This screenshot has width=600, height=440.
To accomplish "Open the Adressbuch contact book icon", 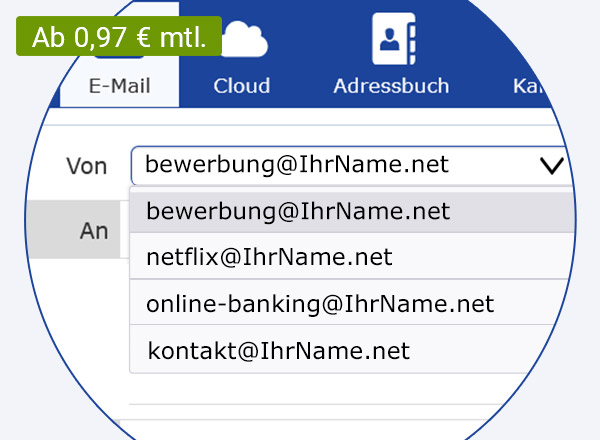I will coord(394,39).
